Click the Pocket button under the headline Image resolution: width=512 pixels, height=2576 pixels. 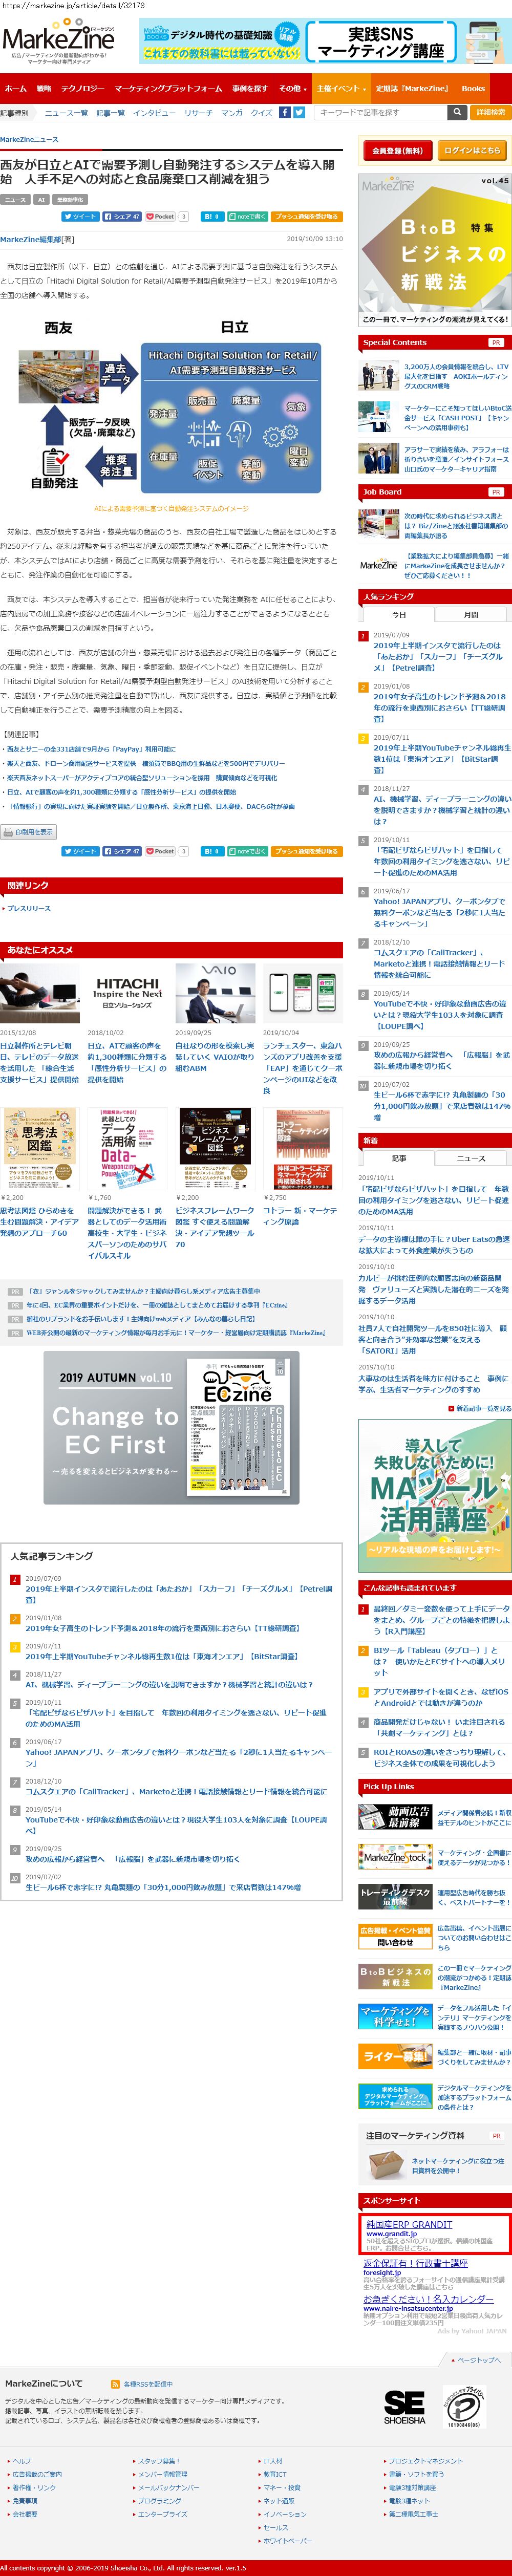click(x=160, y=216)
